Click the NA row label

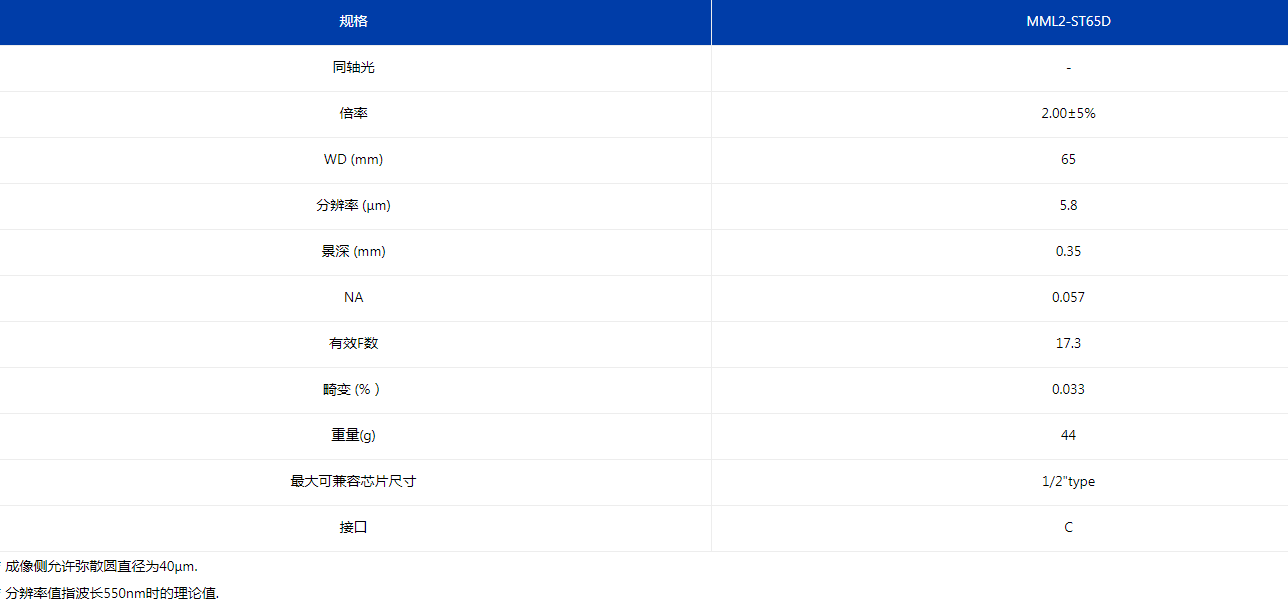(354, 298)
